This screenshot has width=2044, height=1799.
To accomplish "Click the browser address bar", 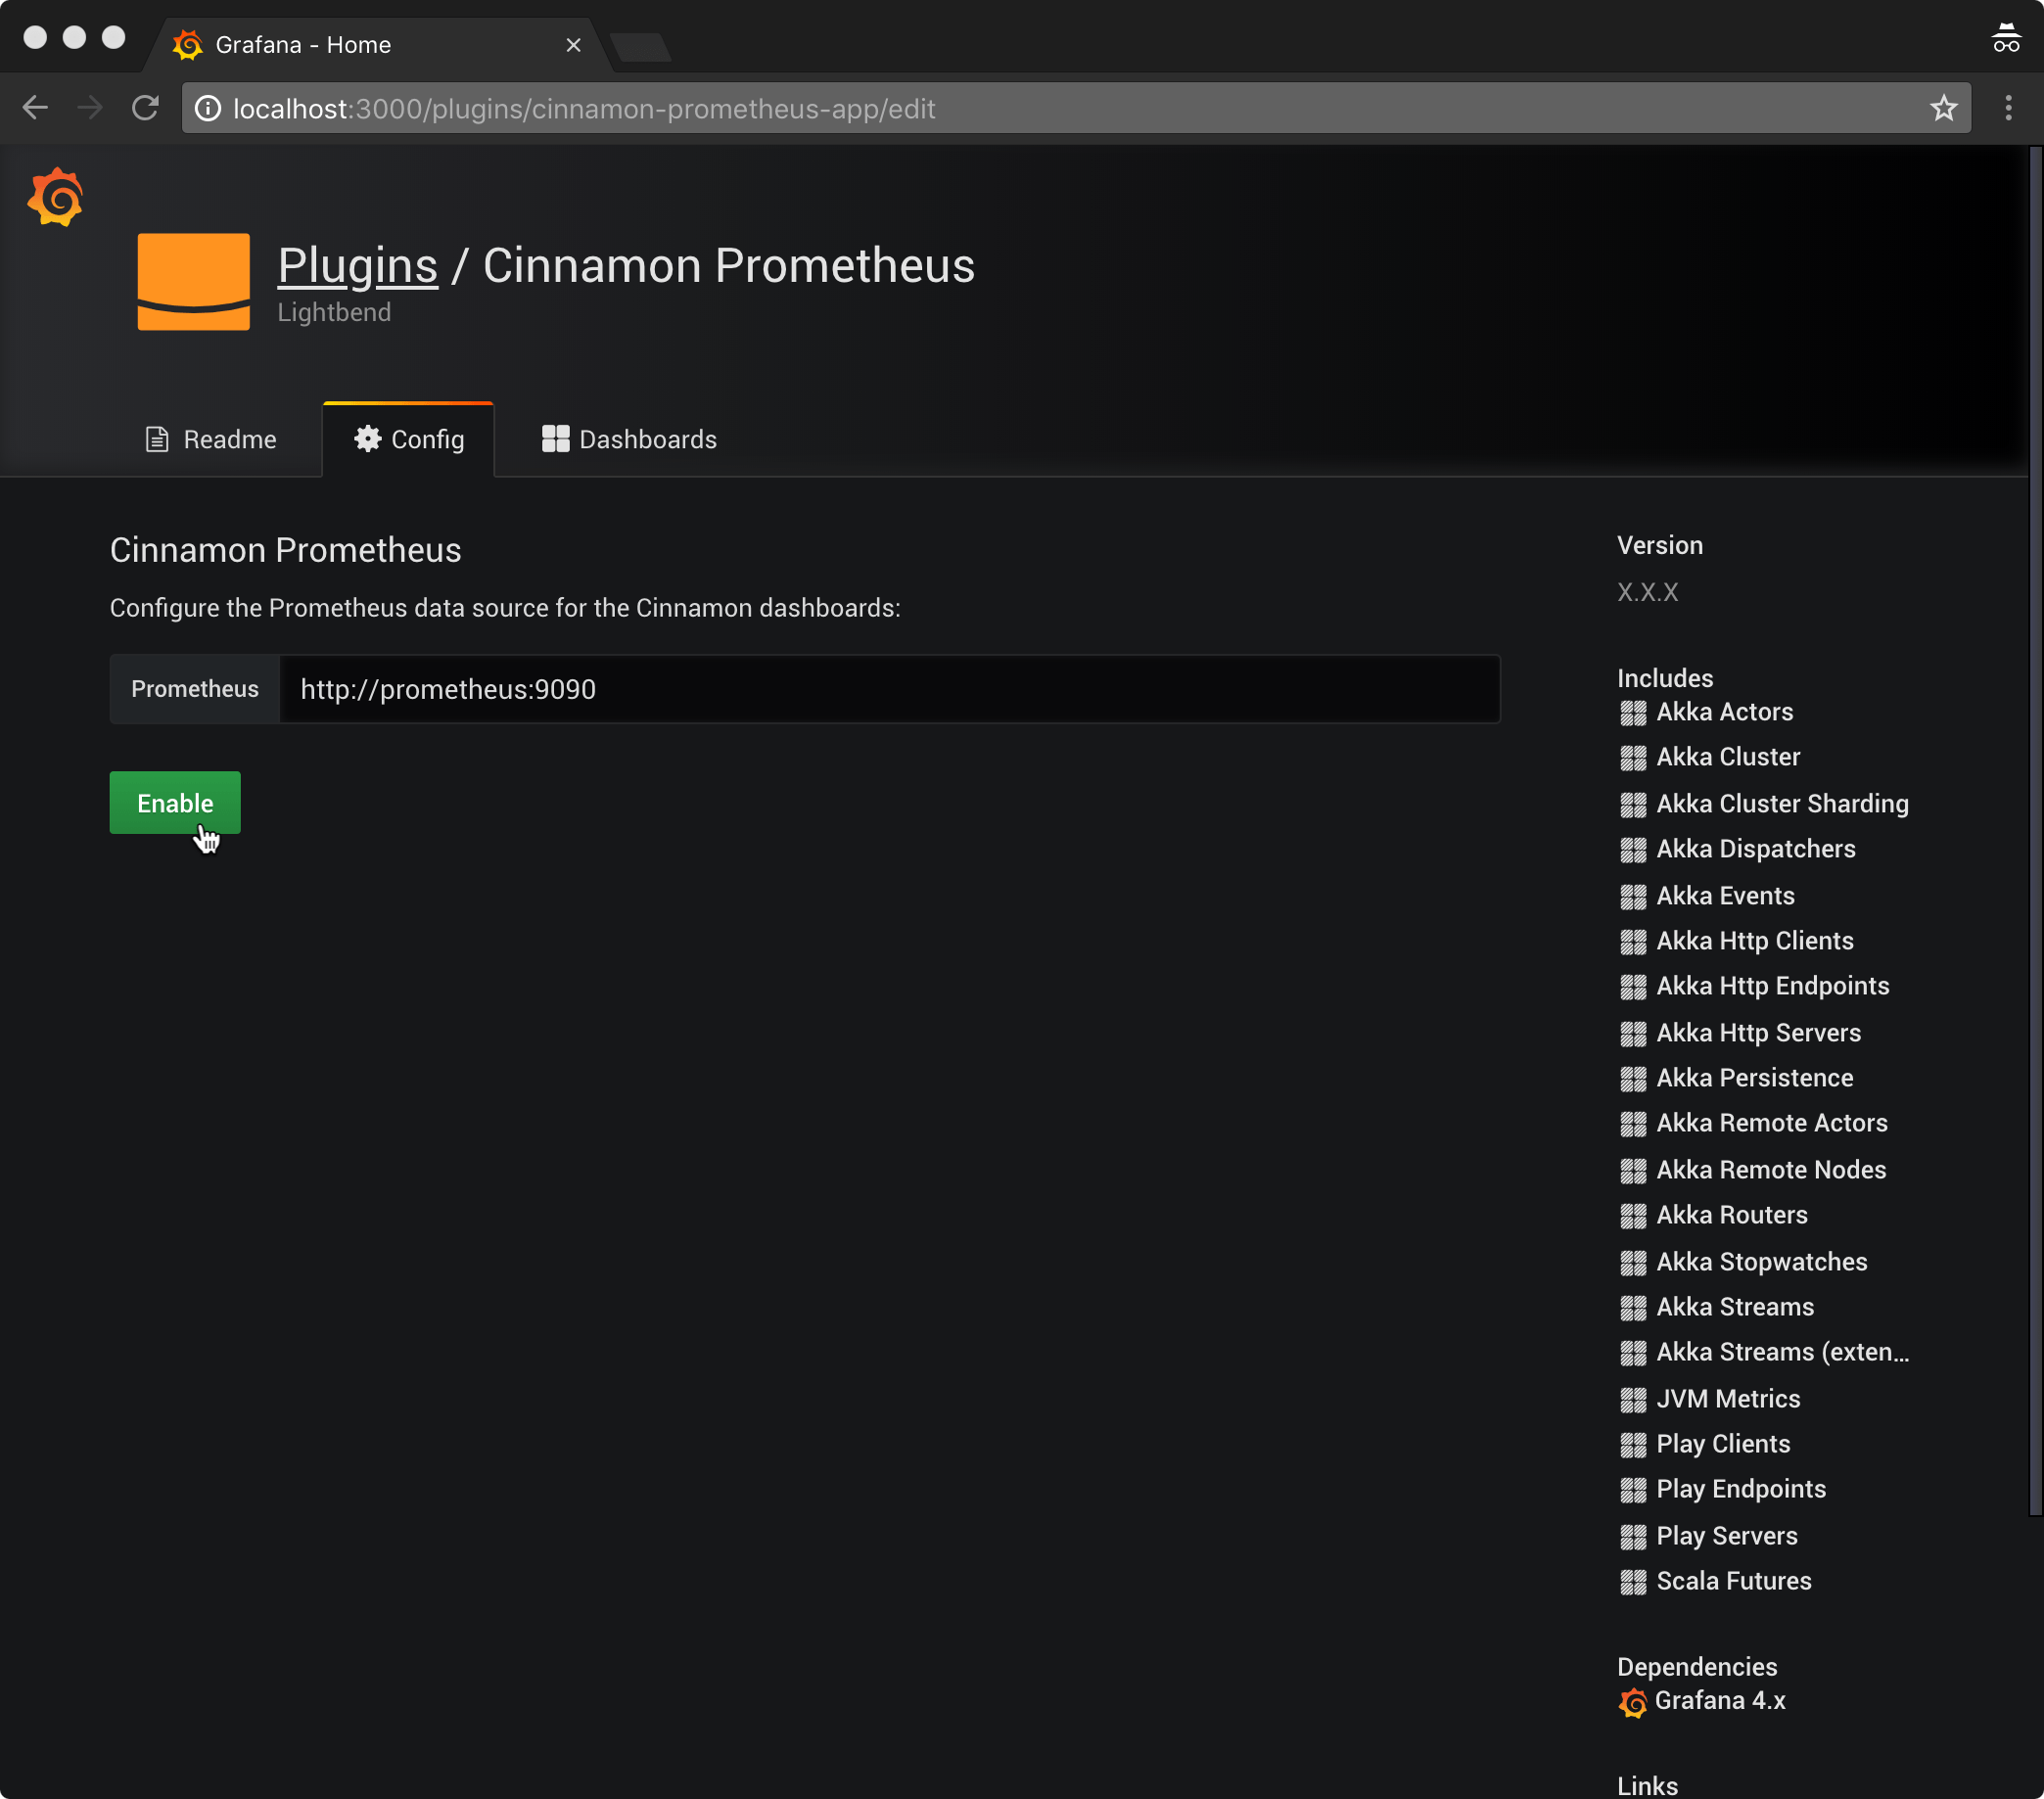I will pyautogui.click(x=1076, y=108).
